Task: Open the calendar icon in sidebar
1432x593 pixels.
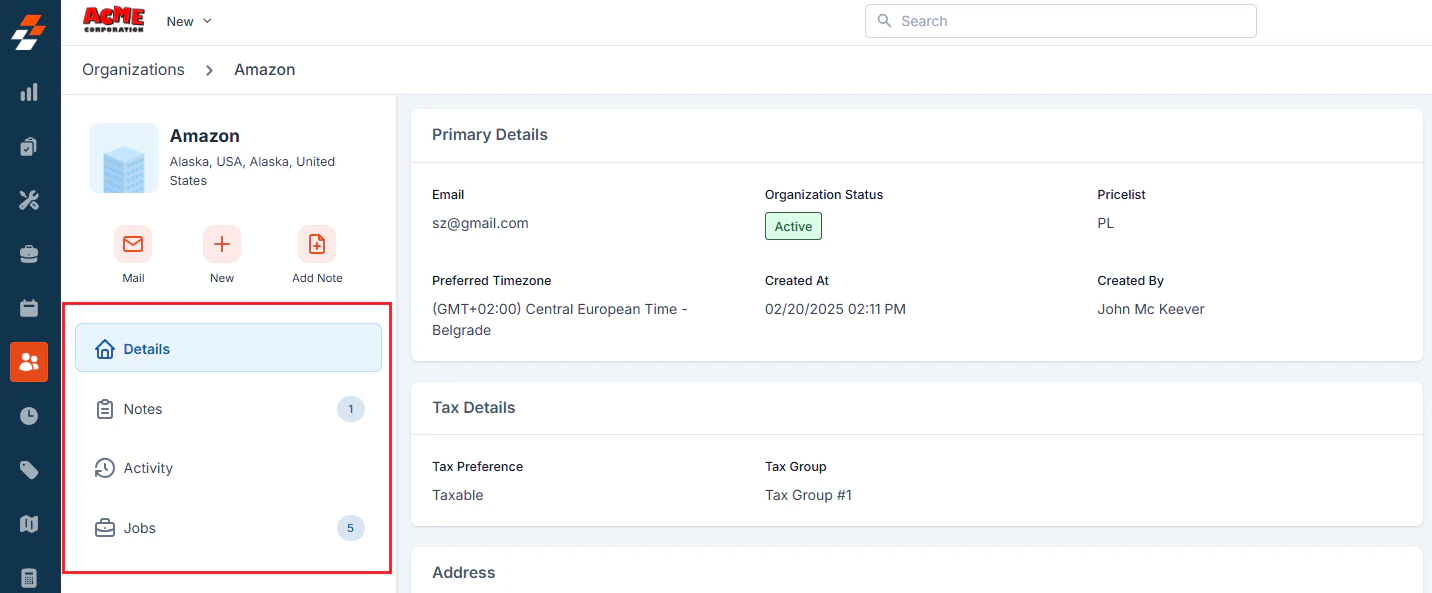Action: click(x=29, y=308)
